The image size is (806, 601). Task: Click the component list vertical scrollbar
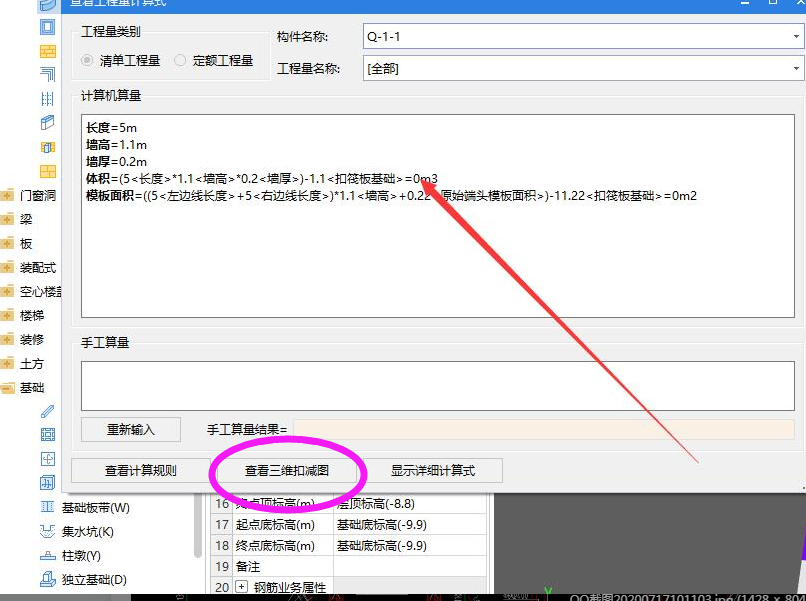(198, 525)
